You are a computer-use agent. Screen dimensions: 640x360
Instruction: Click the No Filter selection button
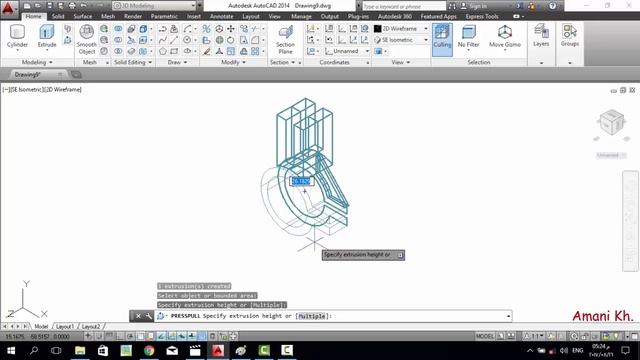tap(468, 37)
